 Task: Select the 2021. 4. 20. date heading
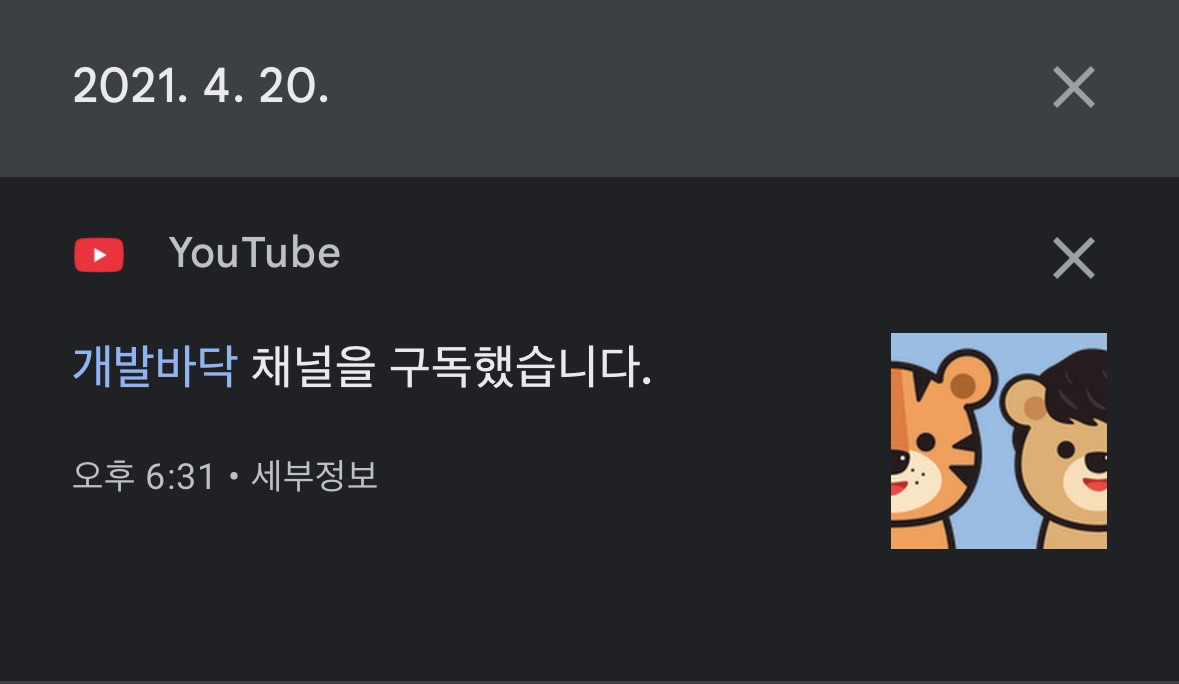click(x=201, y=86)
